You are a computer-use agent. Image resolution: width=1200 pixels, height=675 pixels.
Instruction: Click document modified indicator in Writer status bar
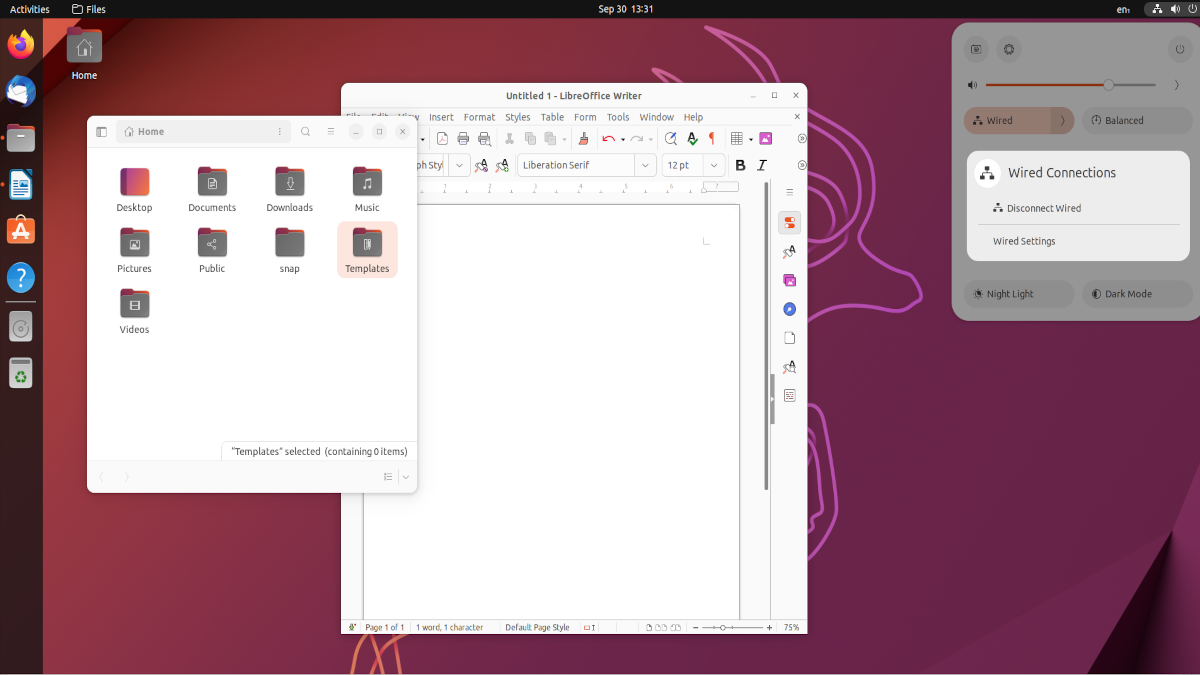click(352, 627)
